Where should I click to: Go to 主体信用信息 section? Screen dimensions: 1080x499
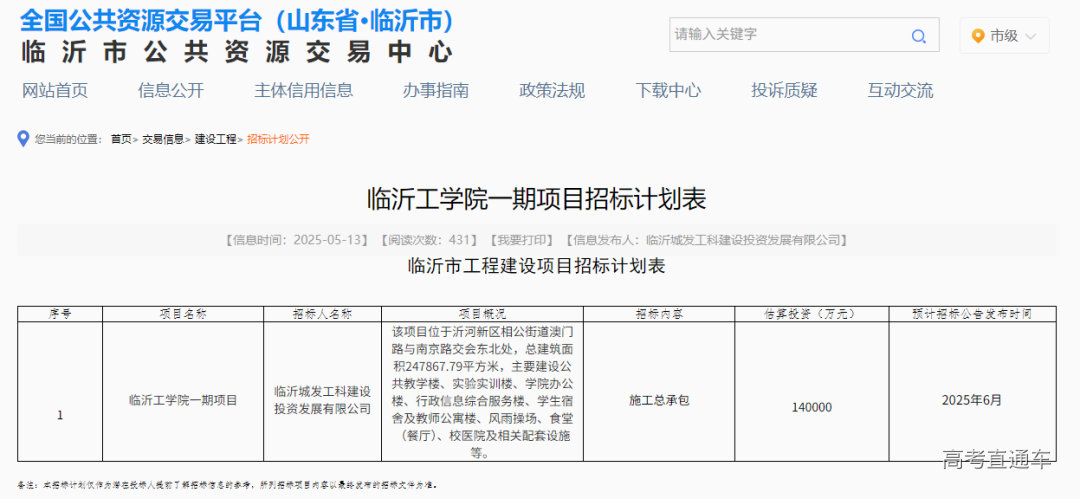tap(303, 90)
